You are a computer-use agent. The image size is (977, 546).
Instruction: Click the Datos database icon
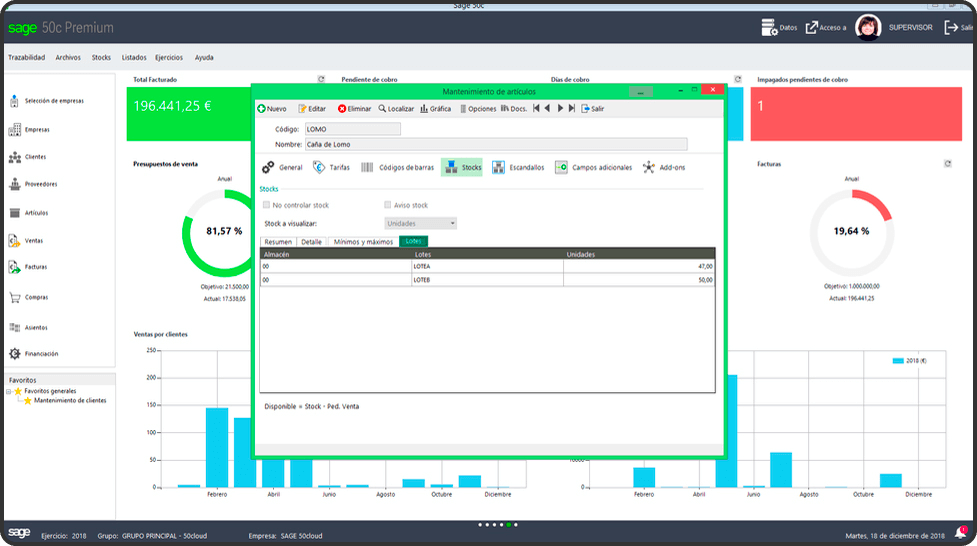pos(769,27)
